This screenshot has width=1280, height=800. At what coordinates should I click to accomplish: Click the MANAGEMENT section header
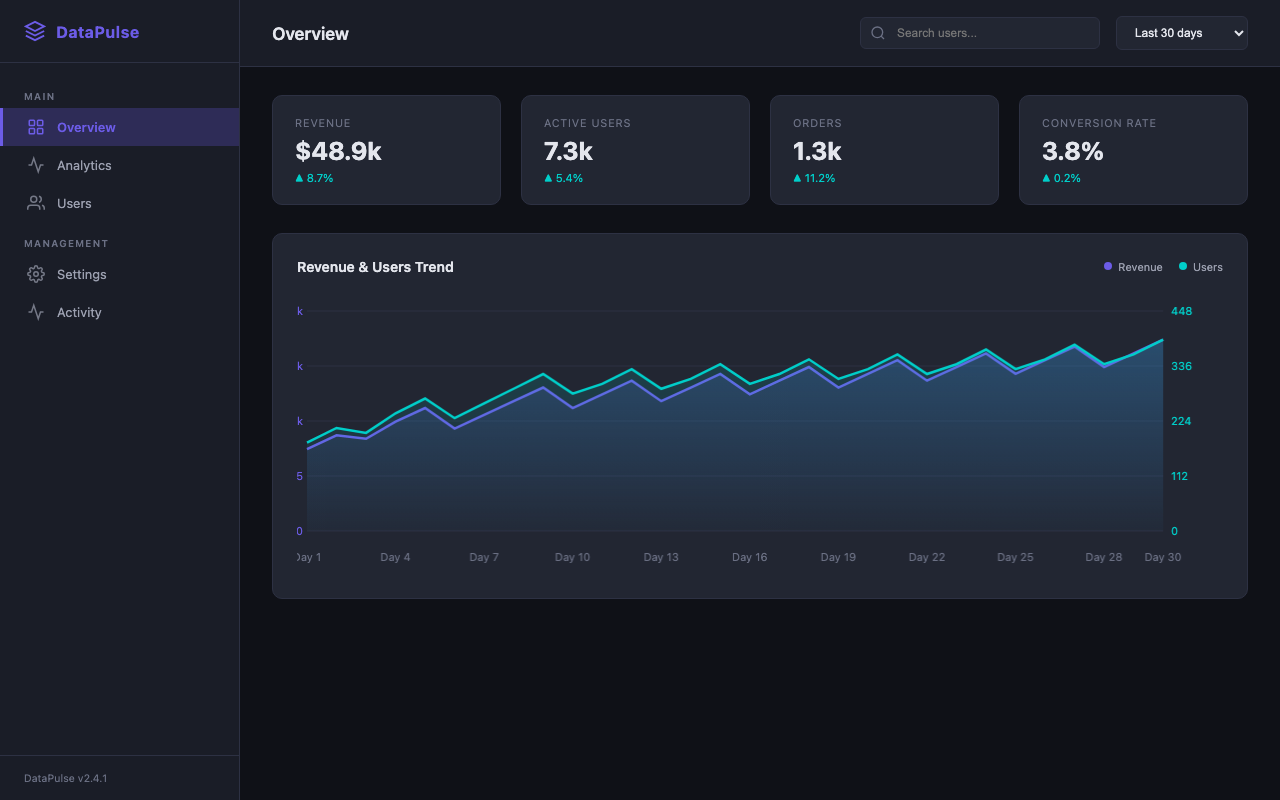(x=66, y=244)
